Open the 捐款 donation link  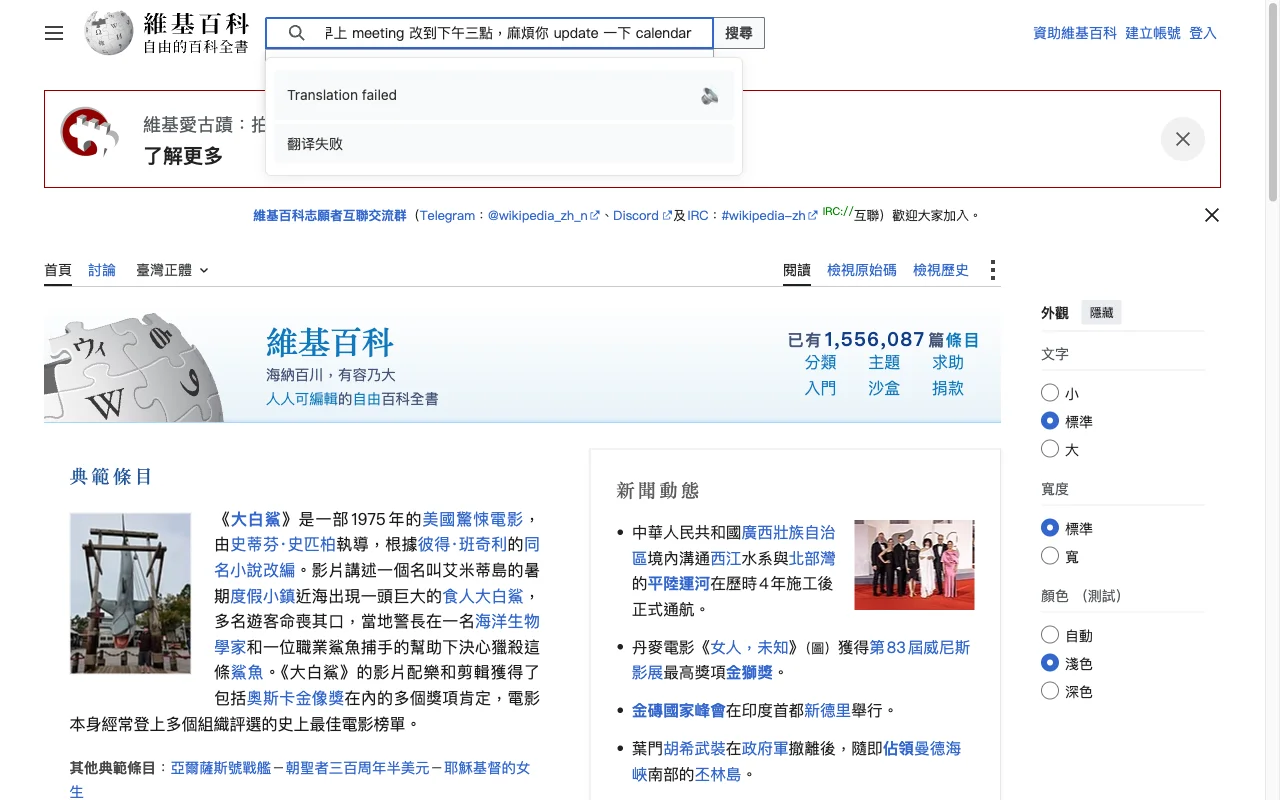tap(948, 388)
